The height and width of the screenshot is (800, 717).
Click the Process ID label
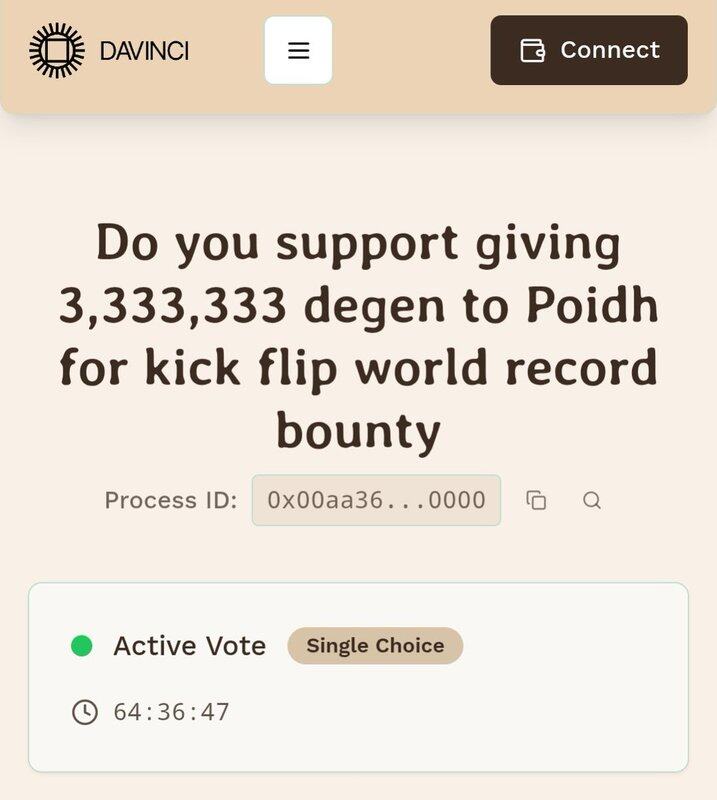point(171,501)
